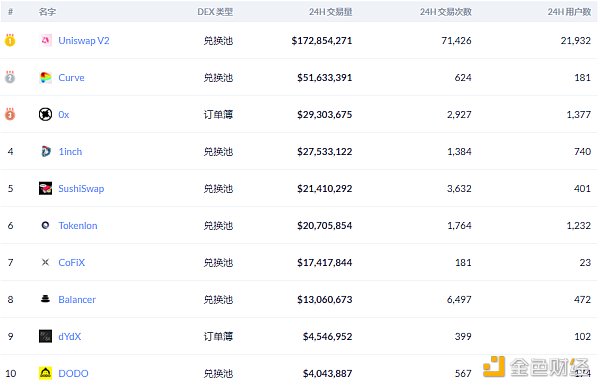Click the CoFiX cross logo icon
Viewport: 600px width, 388px height.
[x=45, y=262]
